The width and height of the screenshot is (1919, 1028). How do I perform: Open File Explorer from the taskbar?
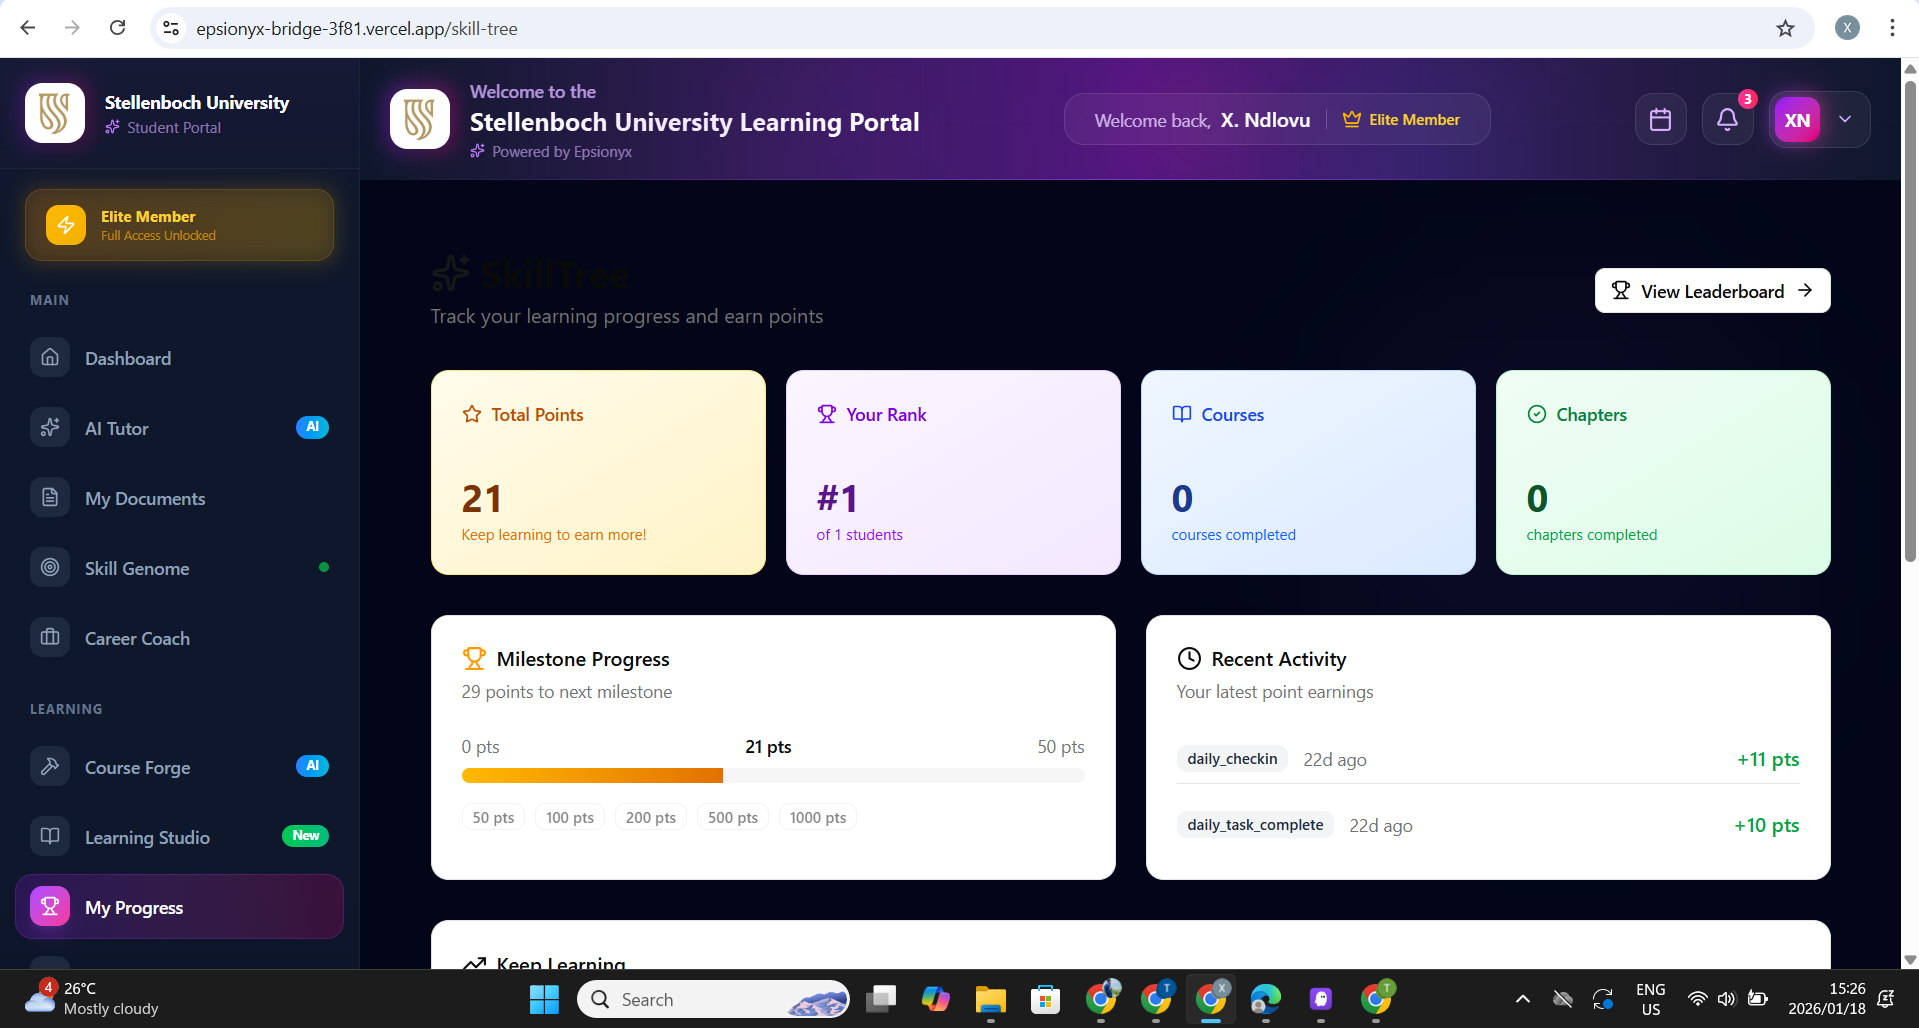point(991,999)
